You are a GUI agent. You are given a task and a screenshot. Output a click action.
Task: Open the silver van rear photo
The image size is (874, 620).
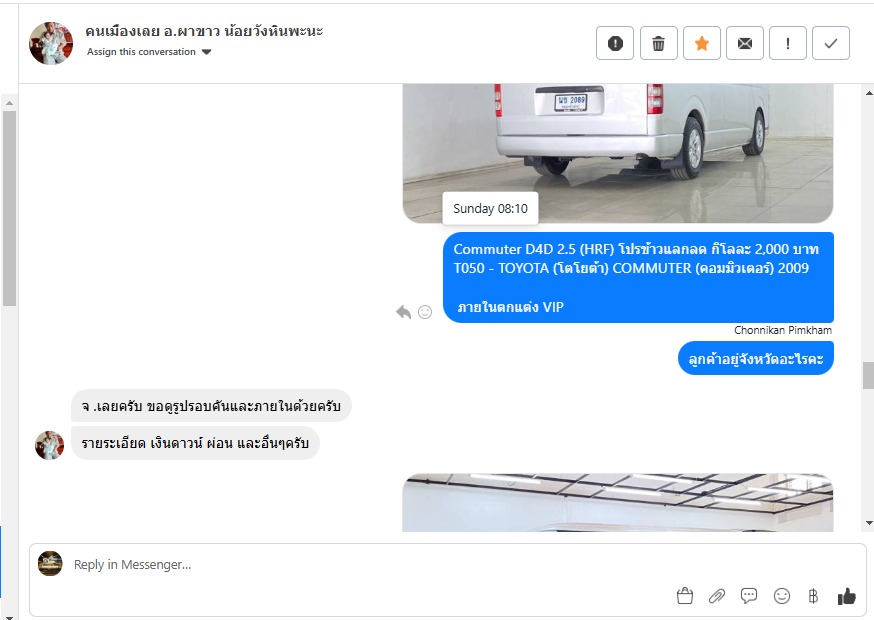[x=618, y=153]
